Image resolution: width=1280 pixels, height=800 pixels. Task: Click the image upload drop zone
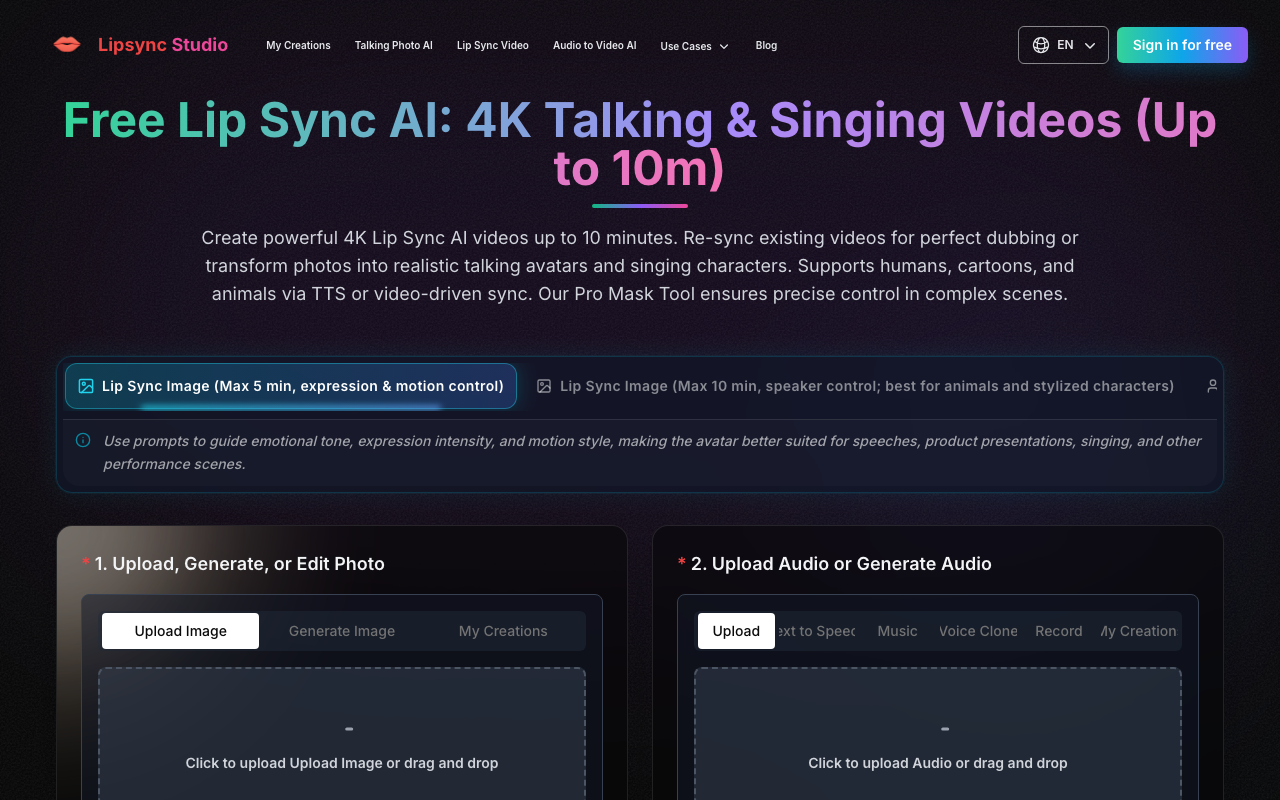point(342,734)
